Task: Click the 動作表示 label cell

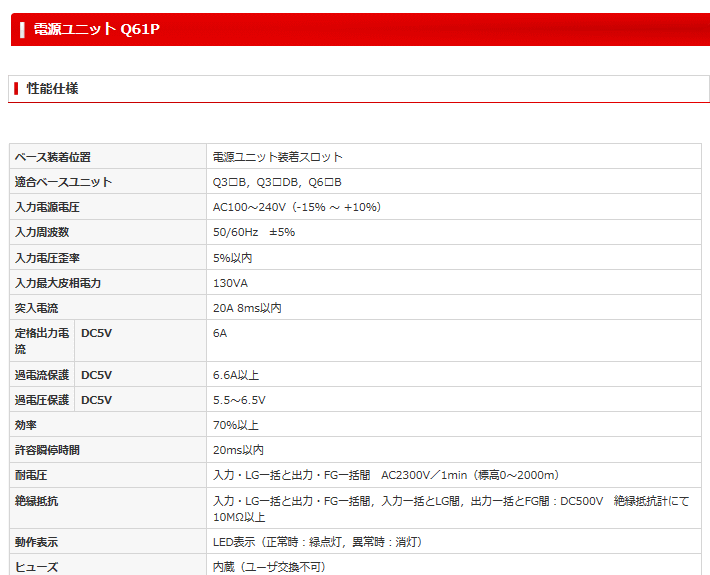Action: 108,541
